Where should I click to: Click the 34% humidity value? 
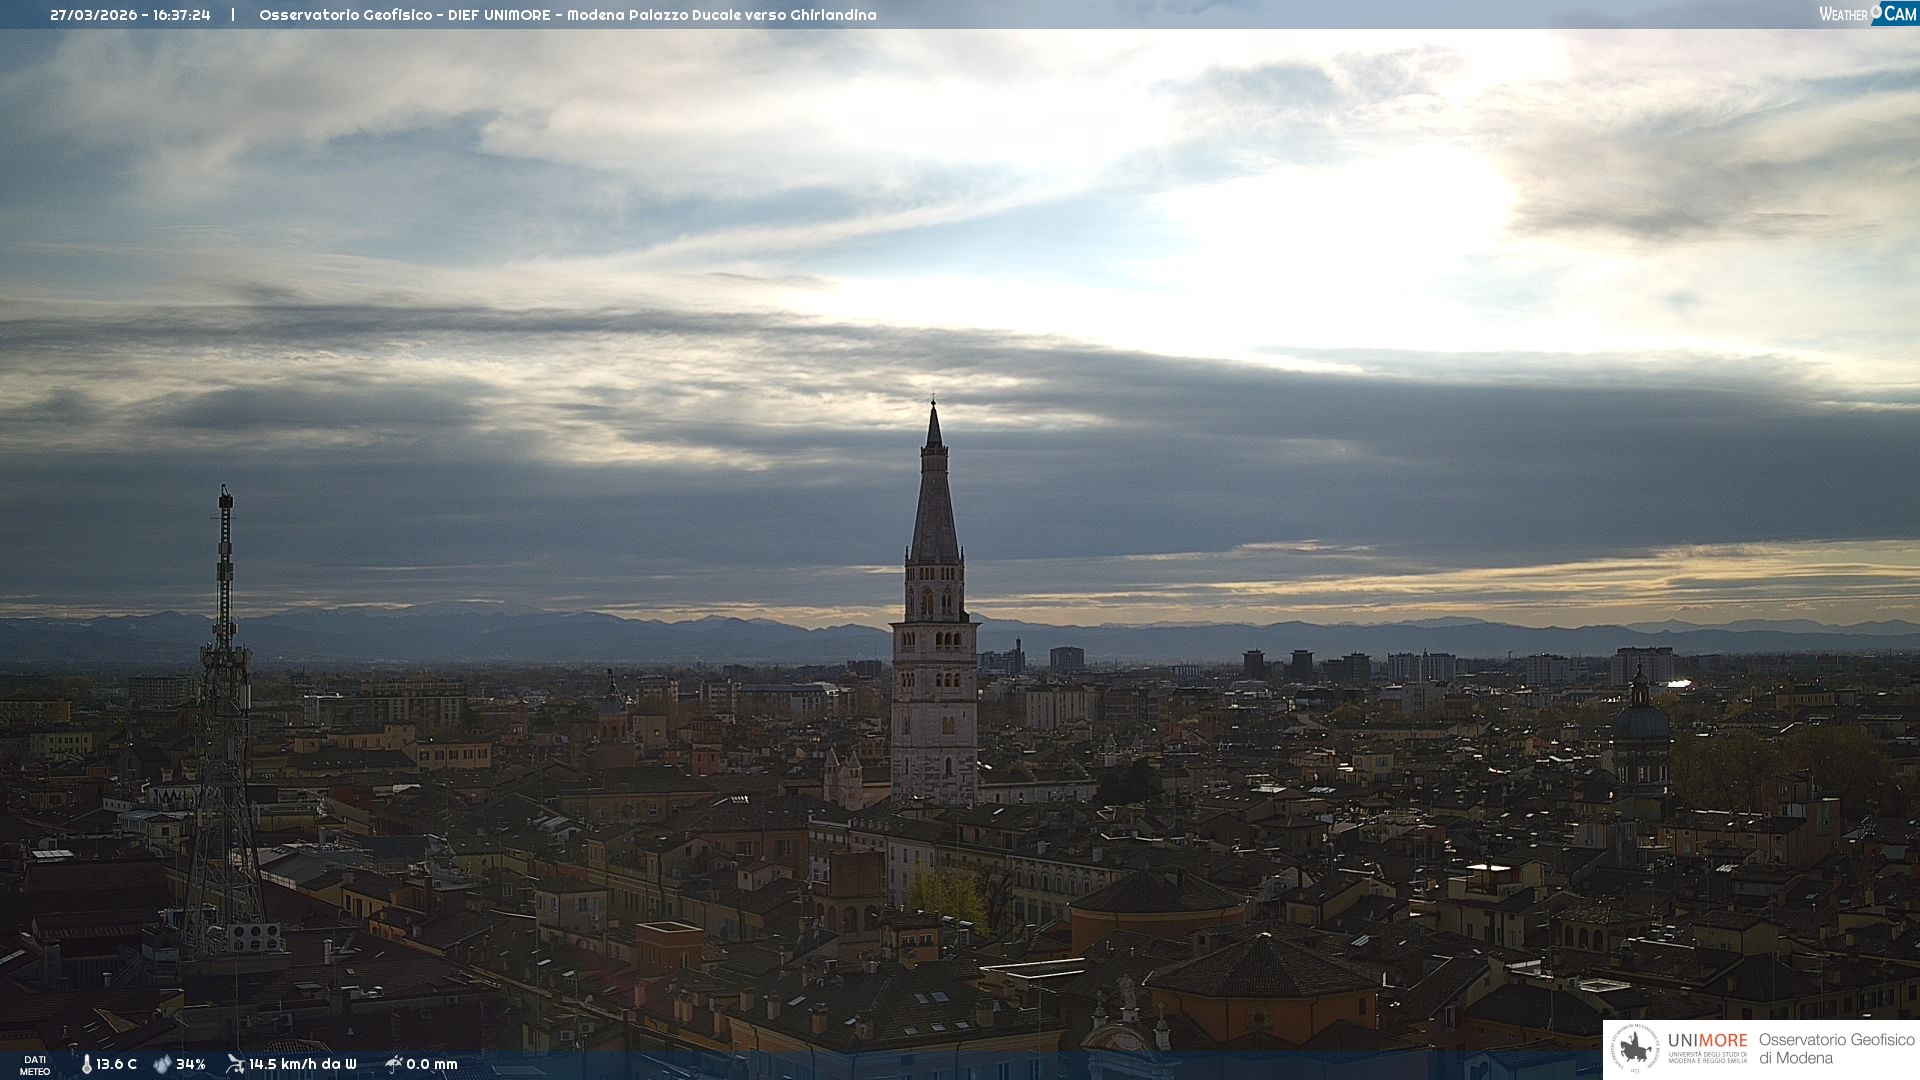(190, 1064)
